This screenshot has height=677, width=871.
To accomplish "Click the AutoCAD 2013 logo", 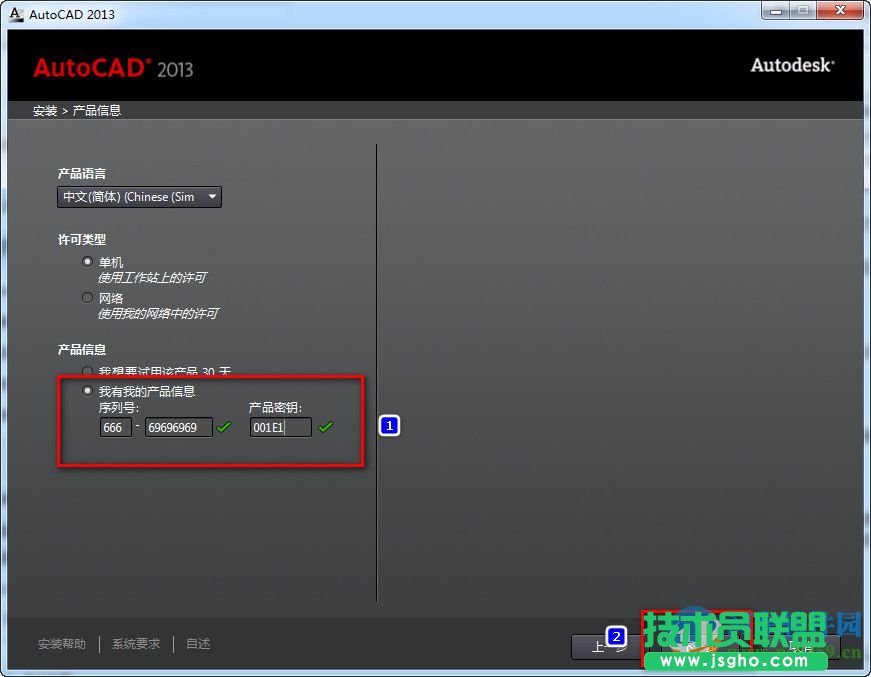I will point(115,68).
